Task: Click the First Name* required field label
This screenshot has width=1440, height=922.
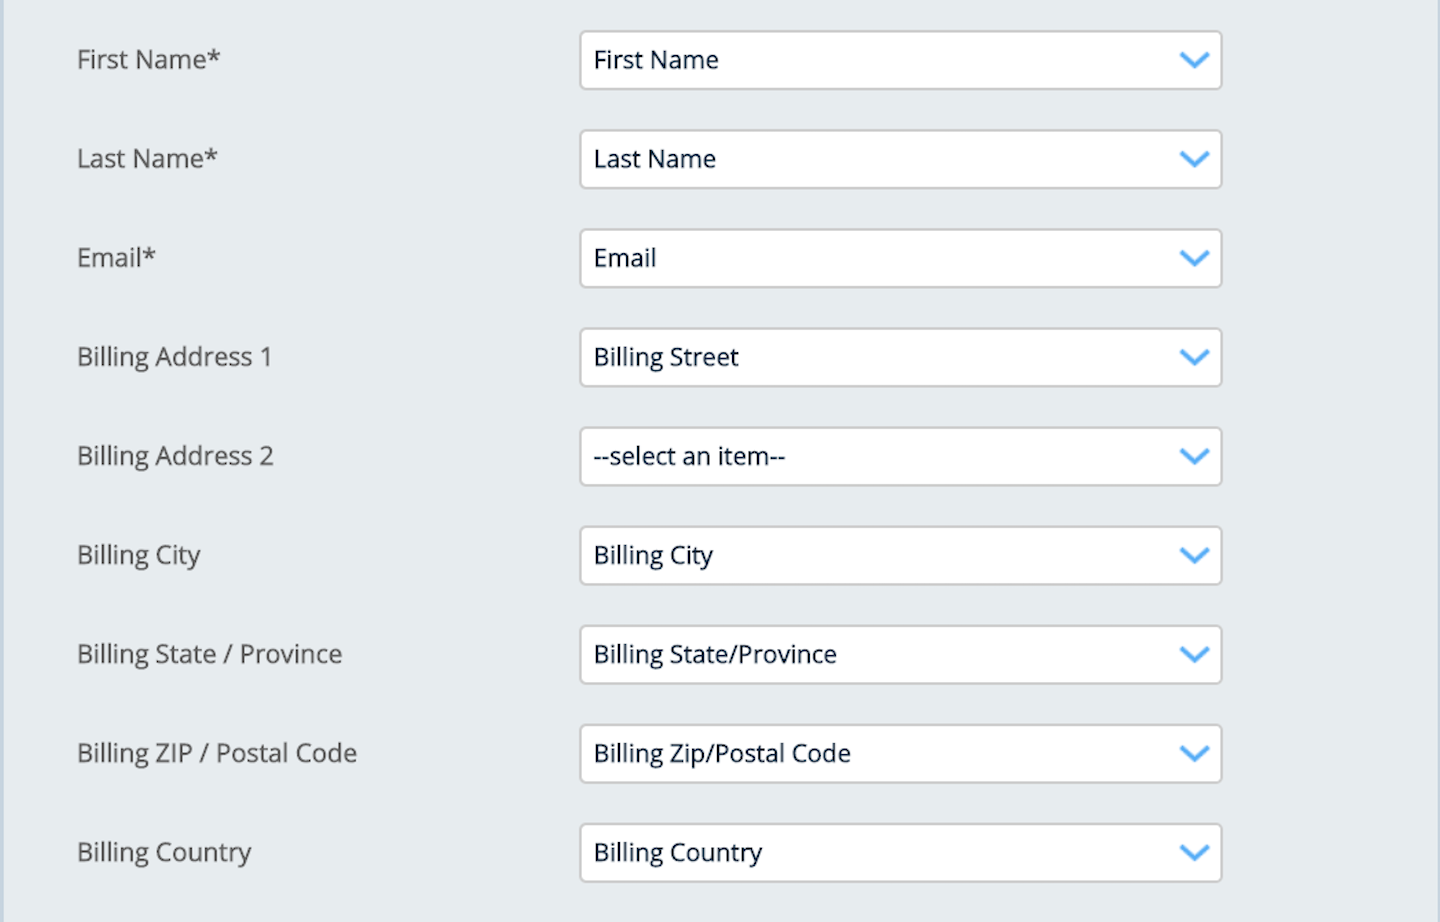Action: coord(148,59)
